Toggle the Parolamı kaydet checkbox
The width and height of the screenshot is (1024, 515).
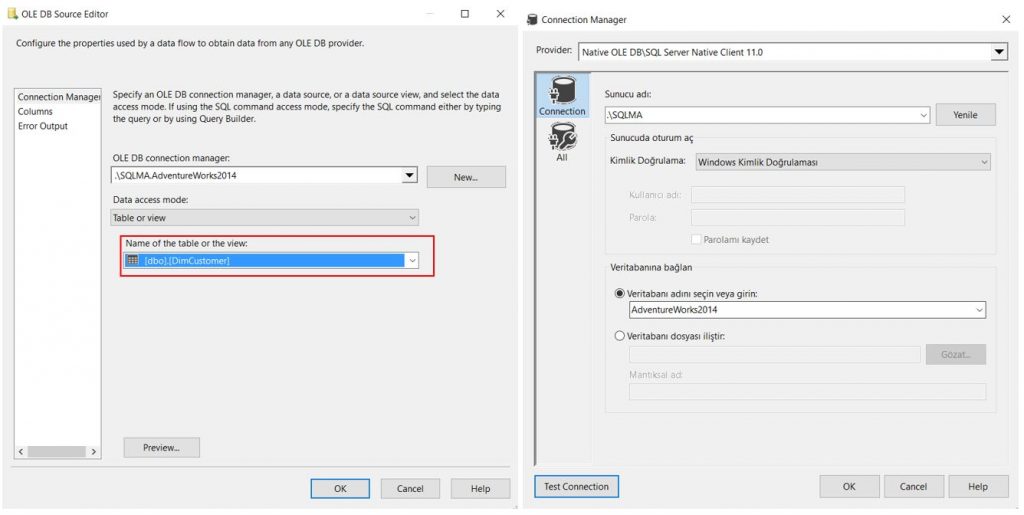click(697, 240)
